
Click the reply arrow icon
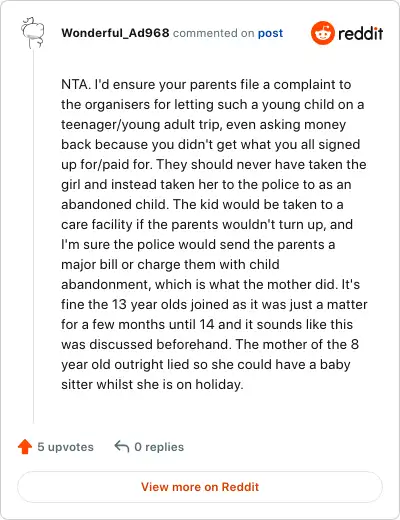click(x=122, y=446)
